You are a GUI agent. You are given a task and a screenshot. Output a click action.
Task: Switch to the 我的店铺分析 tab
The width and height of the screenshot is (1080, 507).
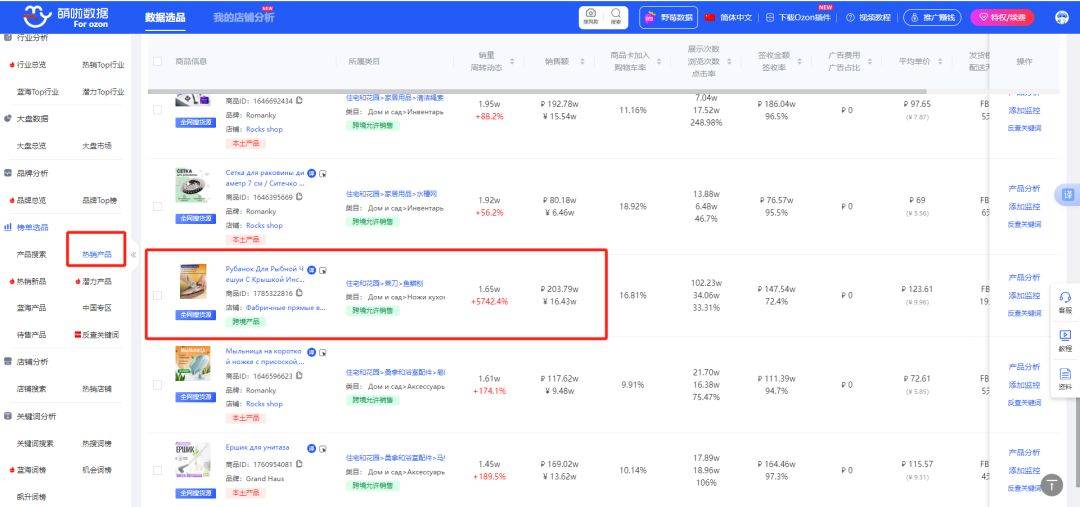[243, 17]
